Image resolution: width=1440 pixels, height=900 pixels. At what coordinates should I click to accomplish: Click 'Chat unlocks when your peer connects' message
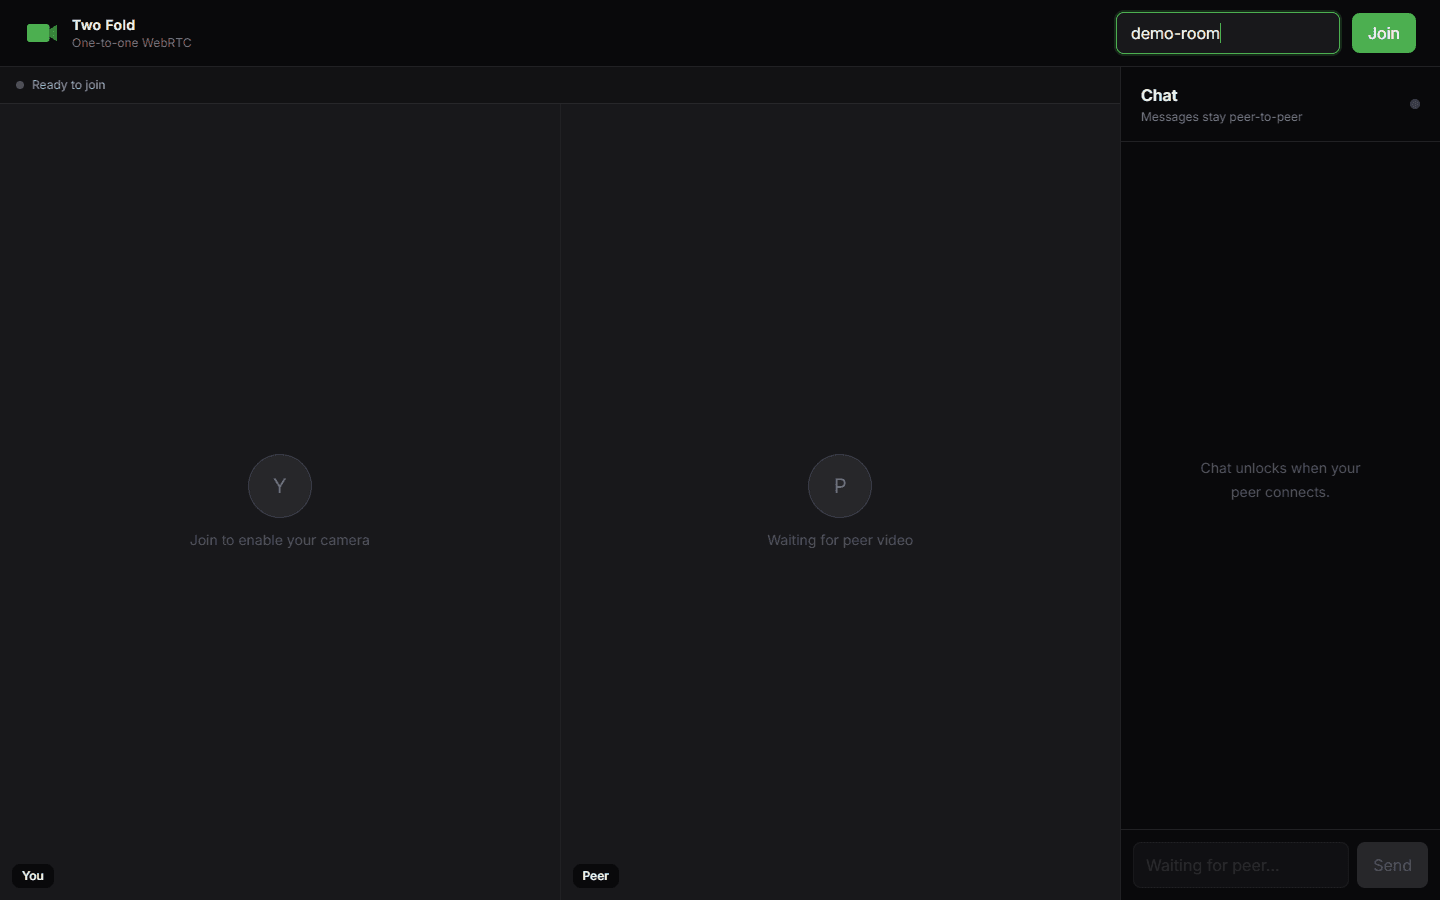pos(1280,480)
